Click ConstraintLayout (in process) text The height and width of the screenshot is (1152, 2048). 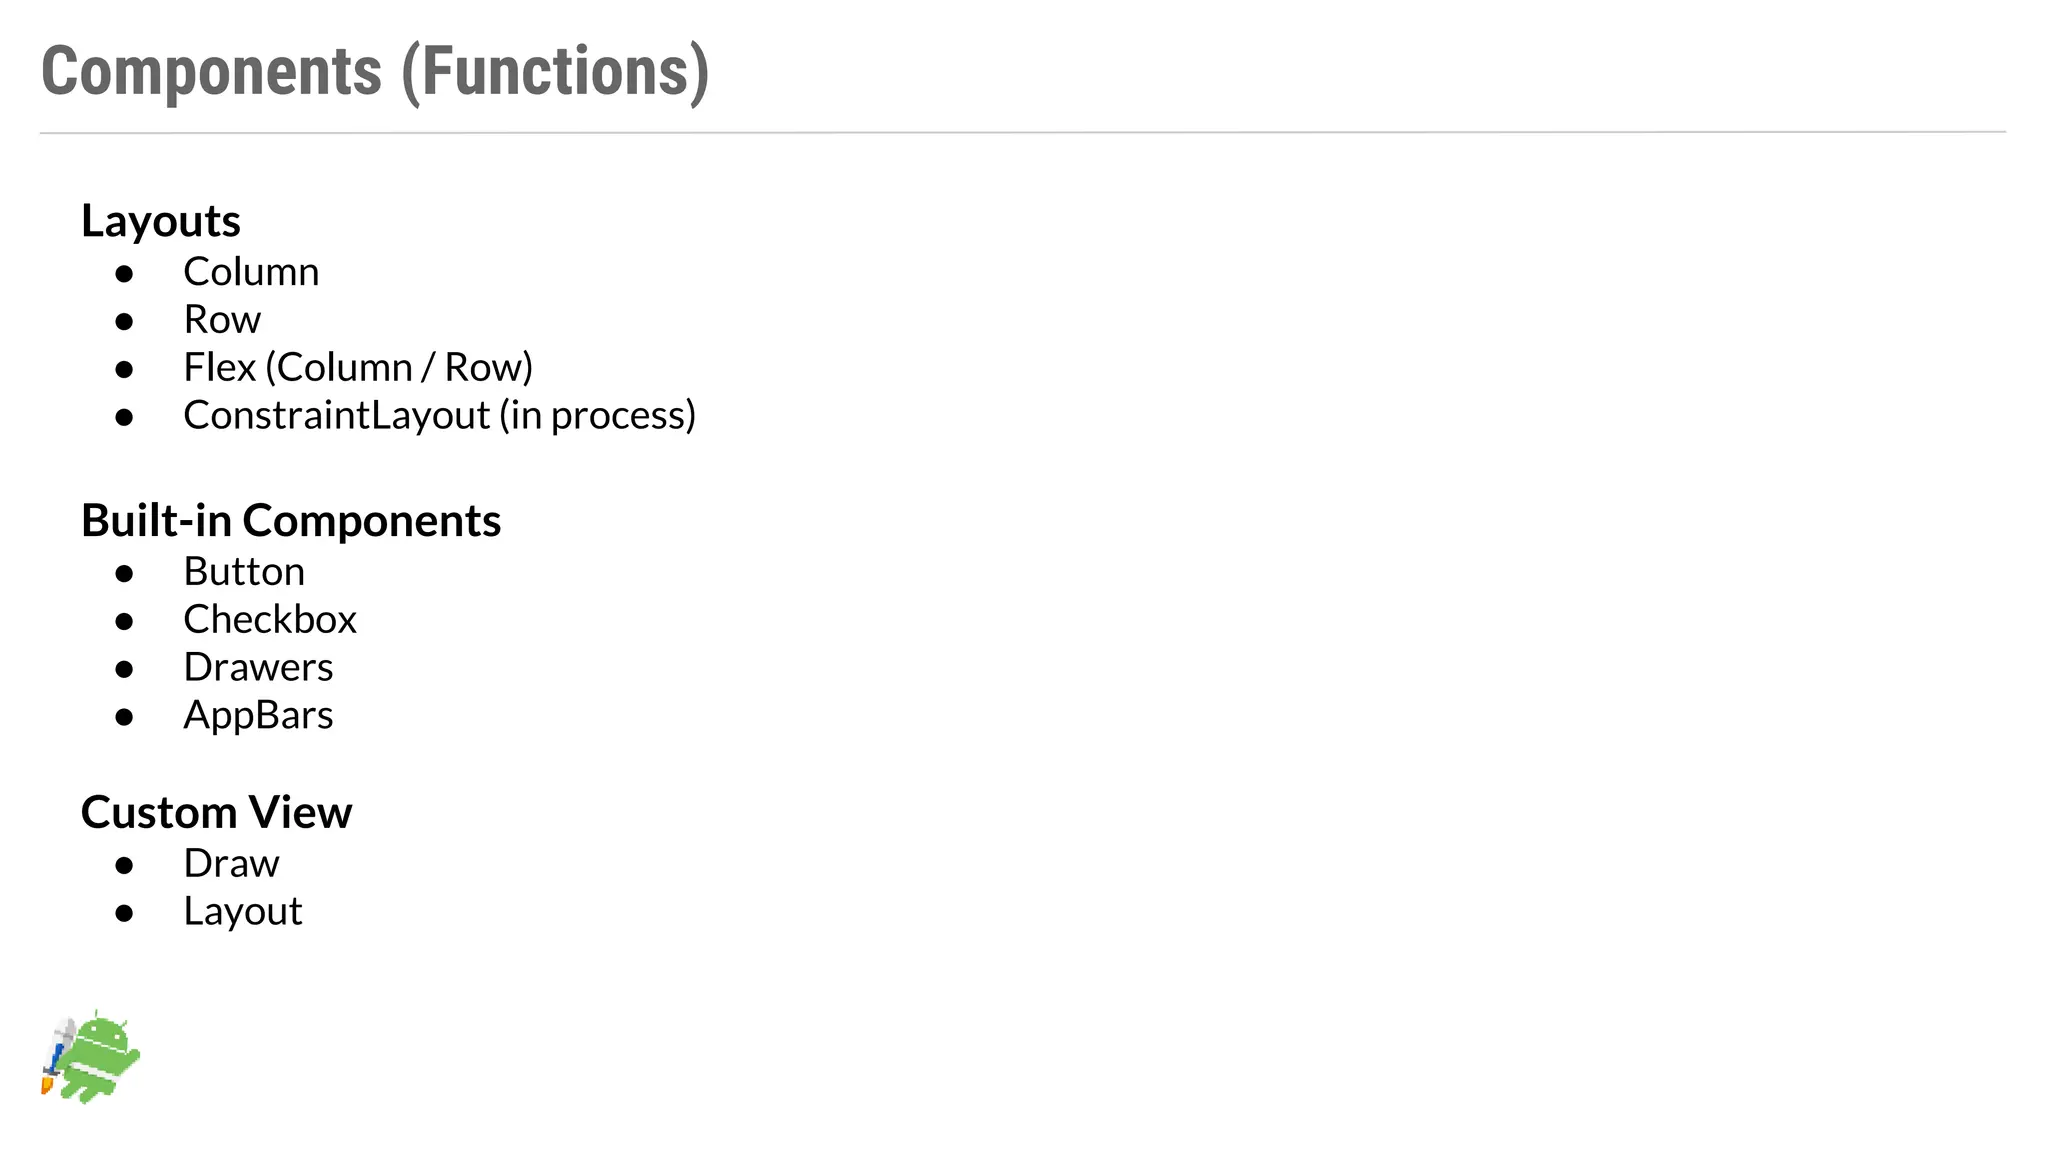pyautogui.click(x=439, y=416)
